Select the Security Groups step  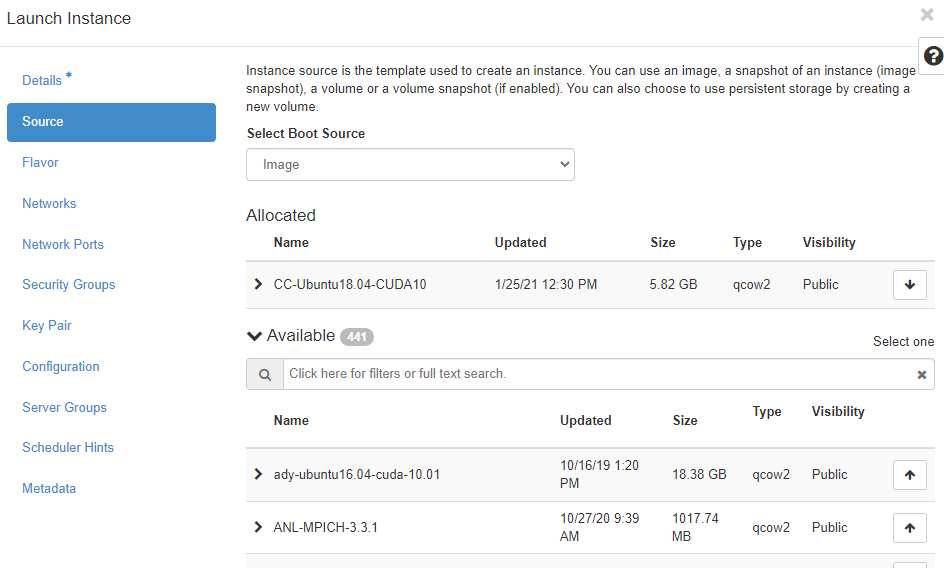click(x=68, y=285)
